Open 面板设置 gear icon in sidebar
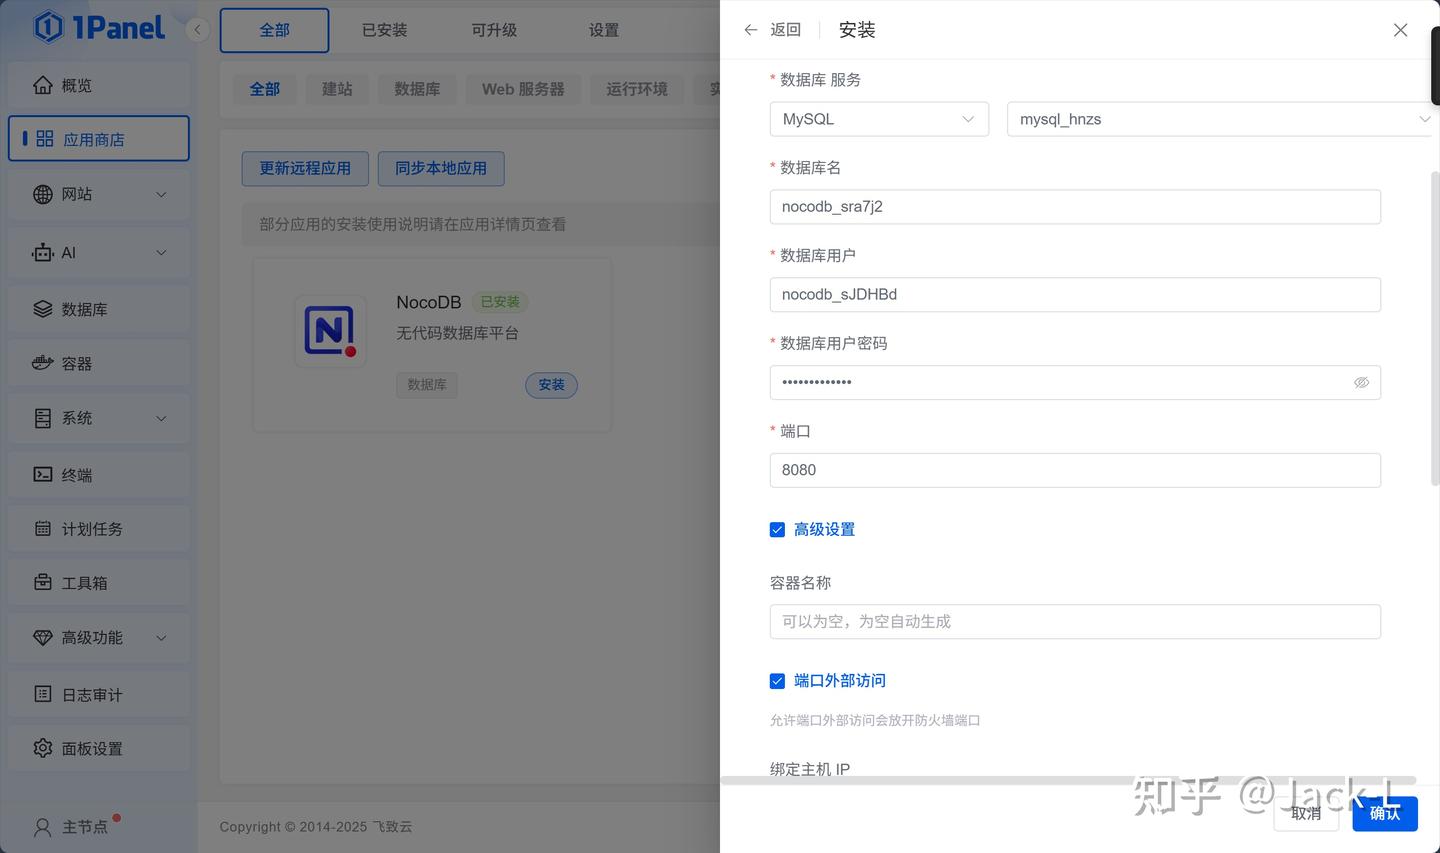Screen dimensions: 1440x853 [x=43, y=748]
